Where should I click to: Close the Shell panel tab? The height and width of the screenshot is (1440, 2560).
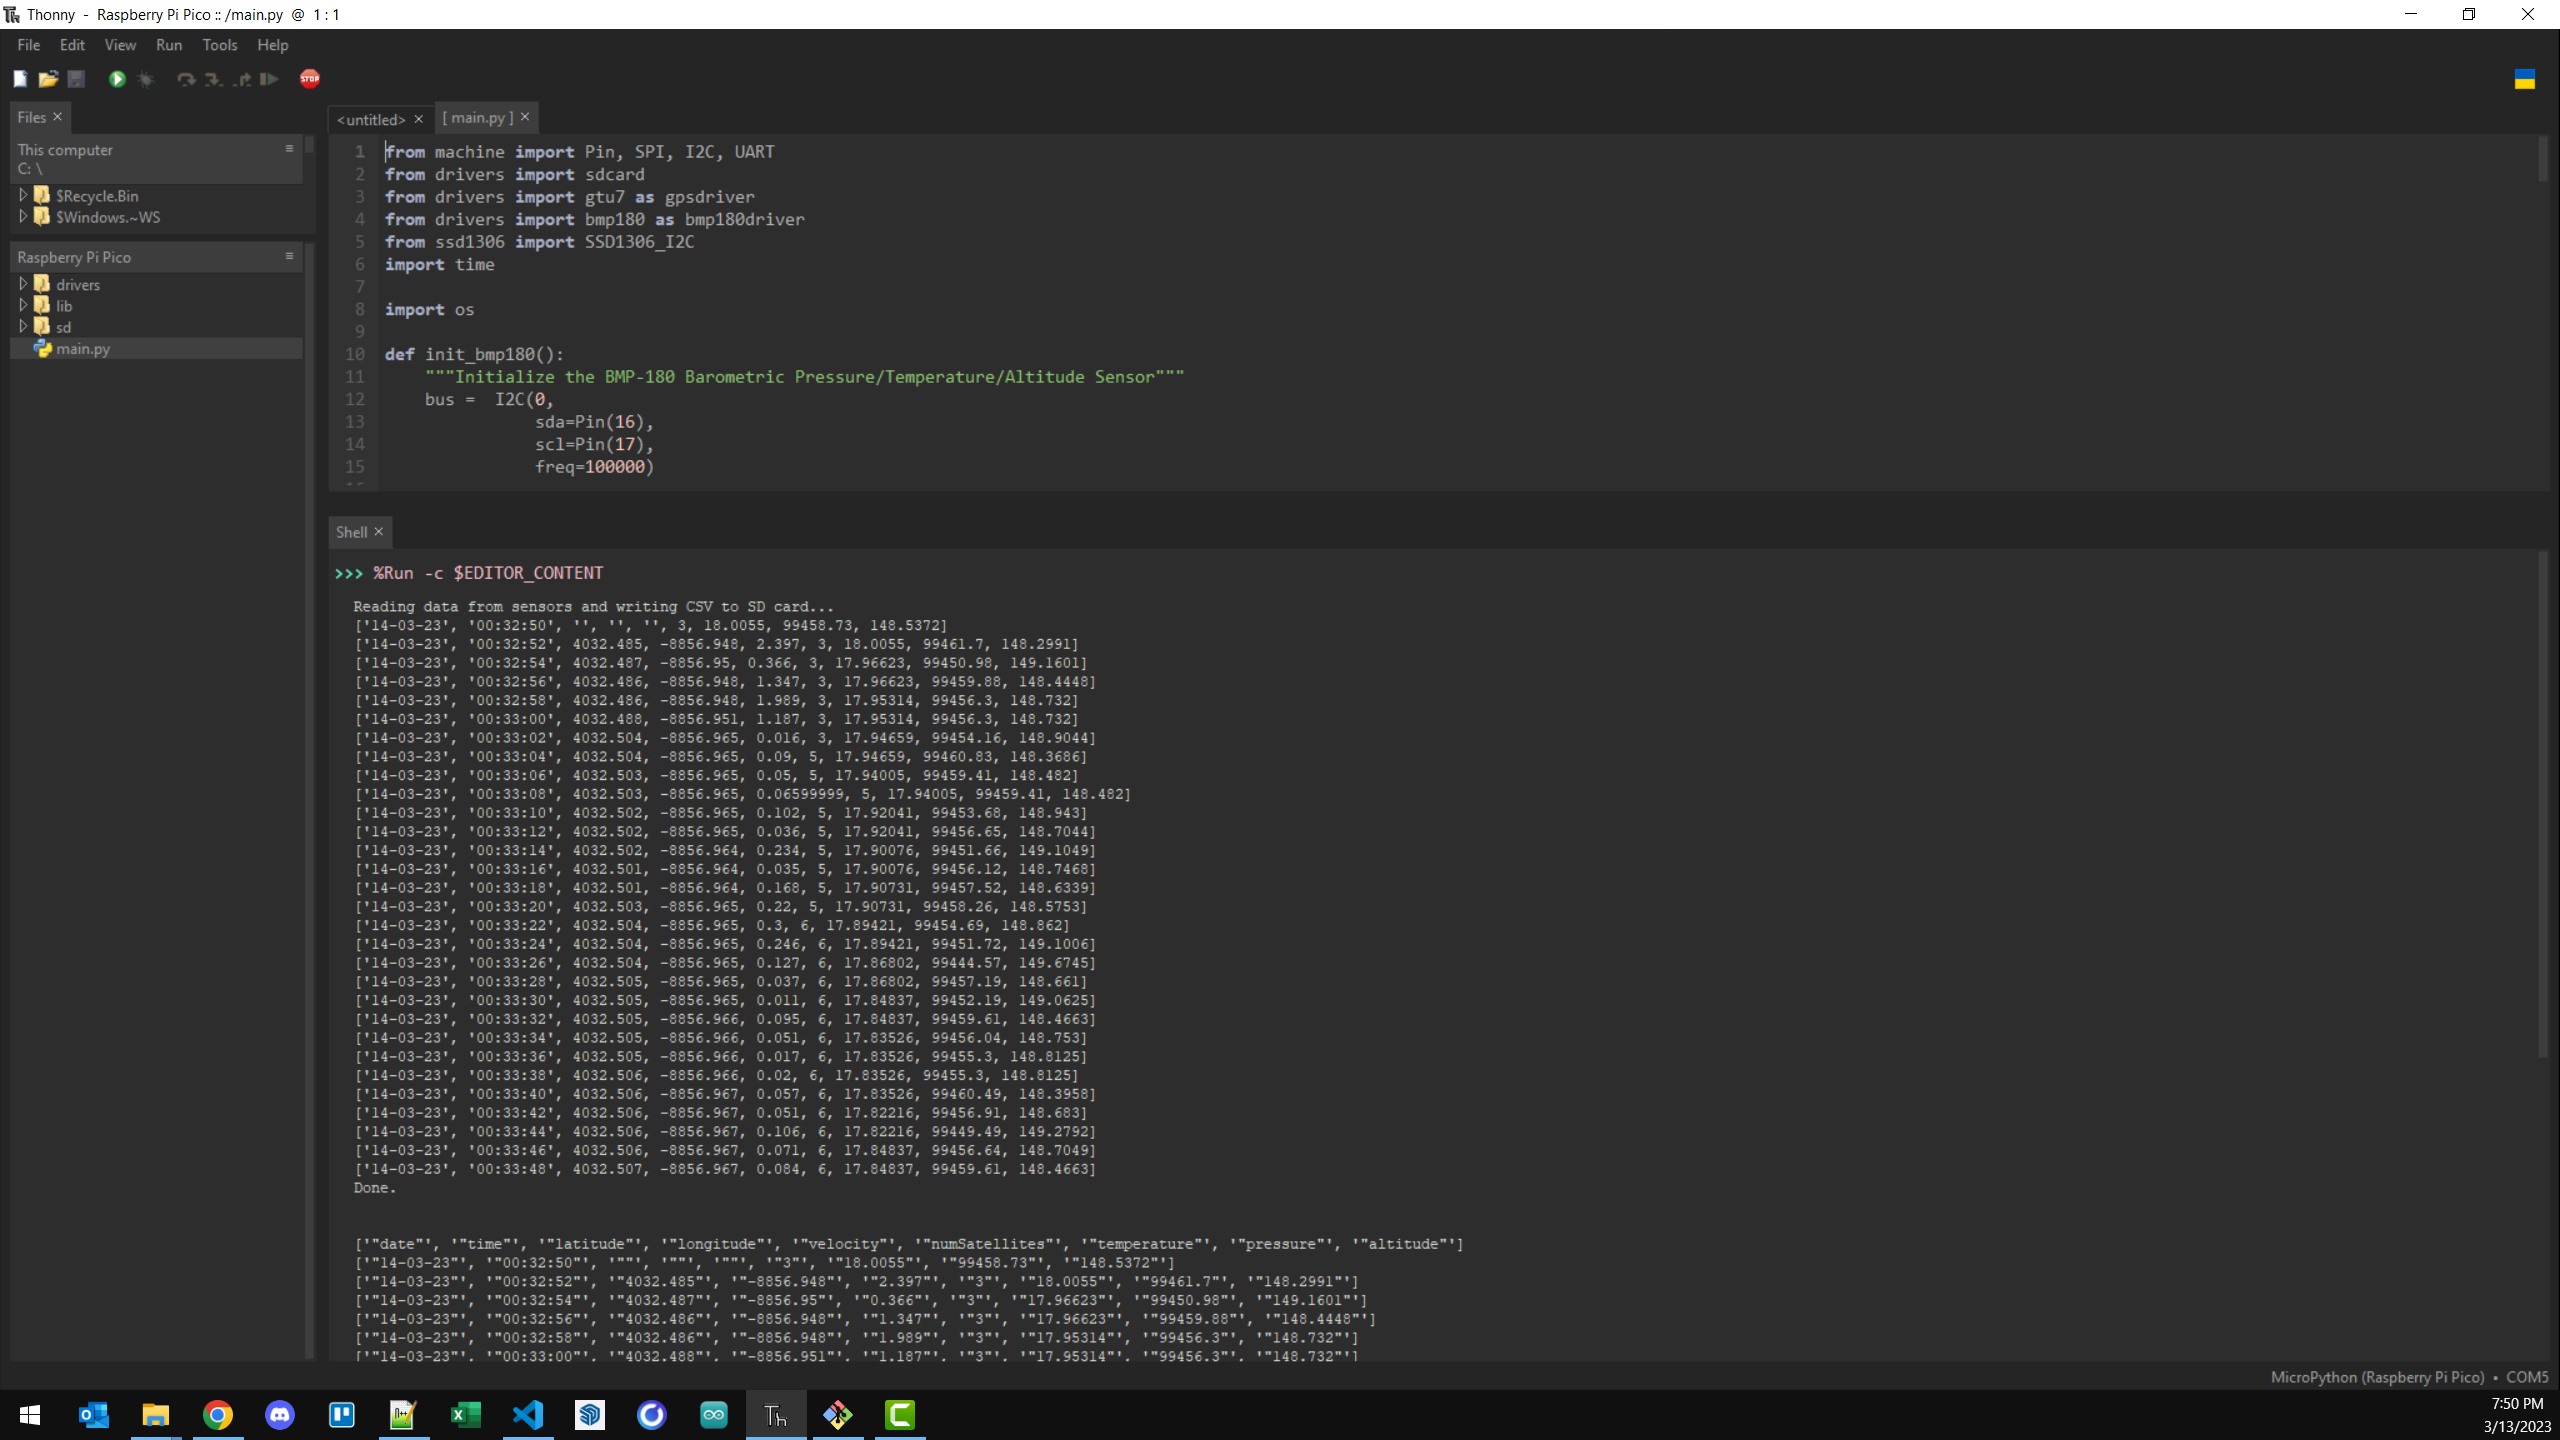pos(379,532)
